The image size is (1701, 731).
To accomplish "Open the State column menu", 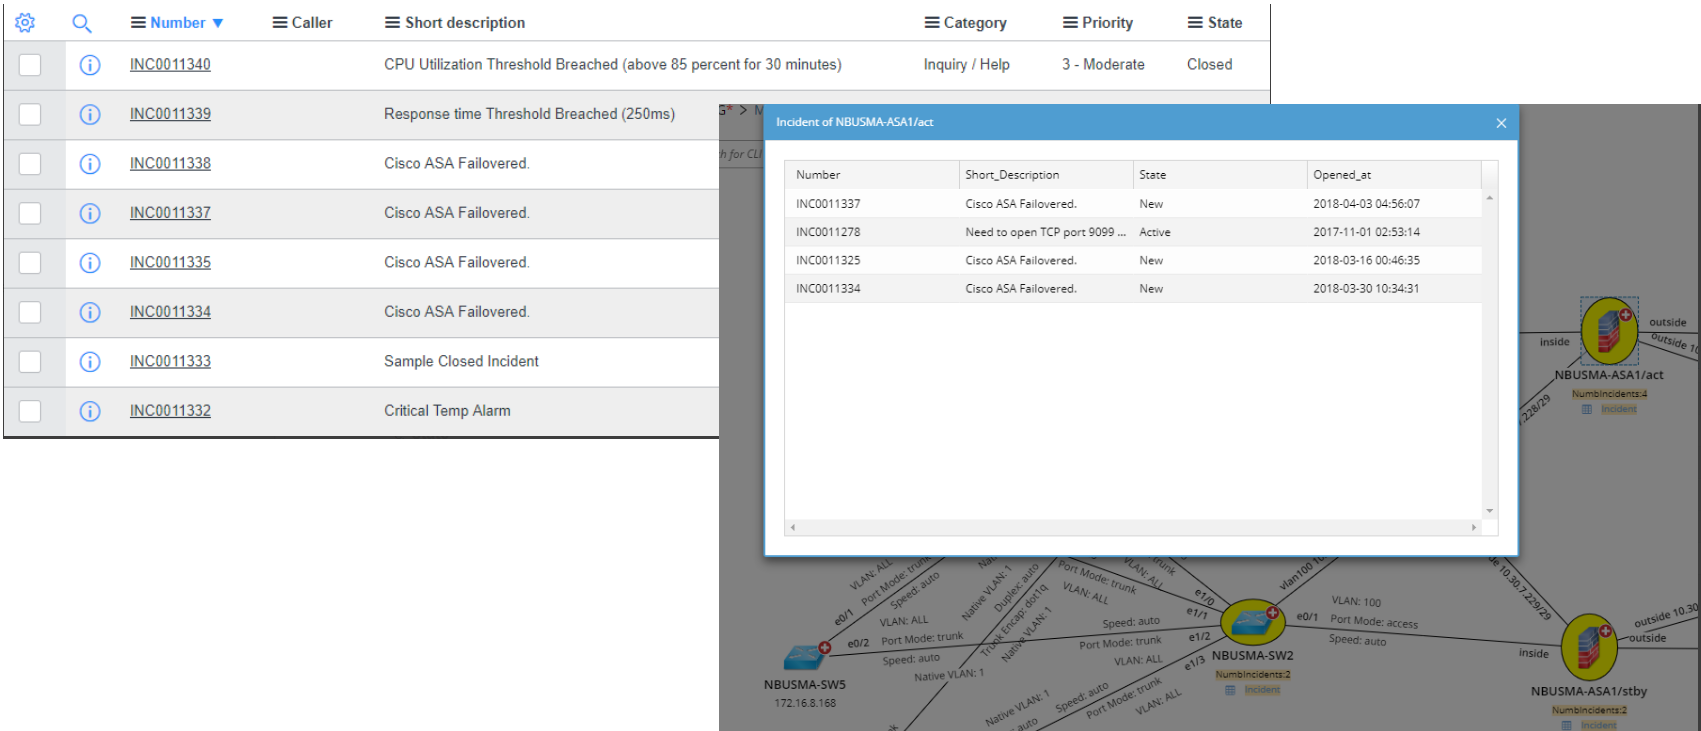I will coord(1195,23).
